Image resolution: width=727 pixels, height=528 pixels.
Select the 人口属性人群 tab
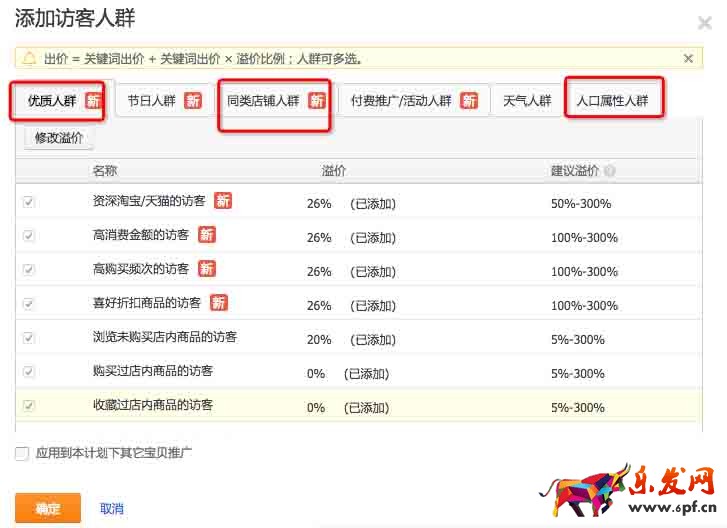coord(612,101)
